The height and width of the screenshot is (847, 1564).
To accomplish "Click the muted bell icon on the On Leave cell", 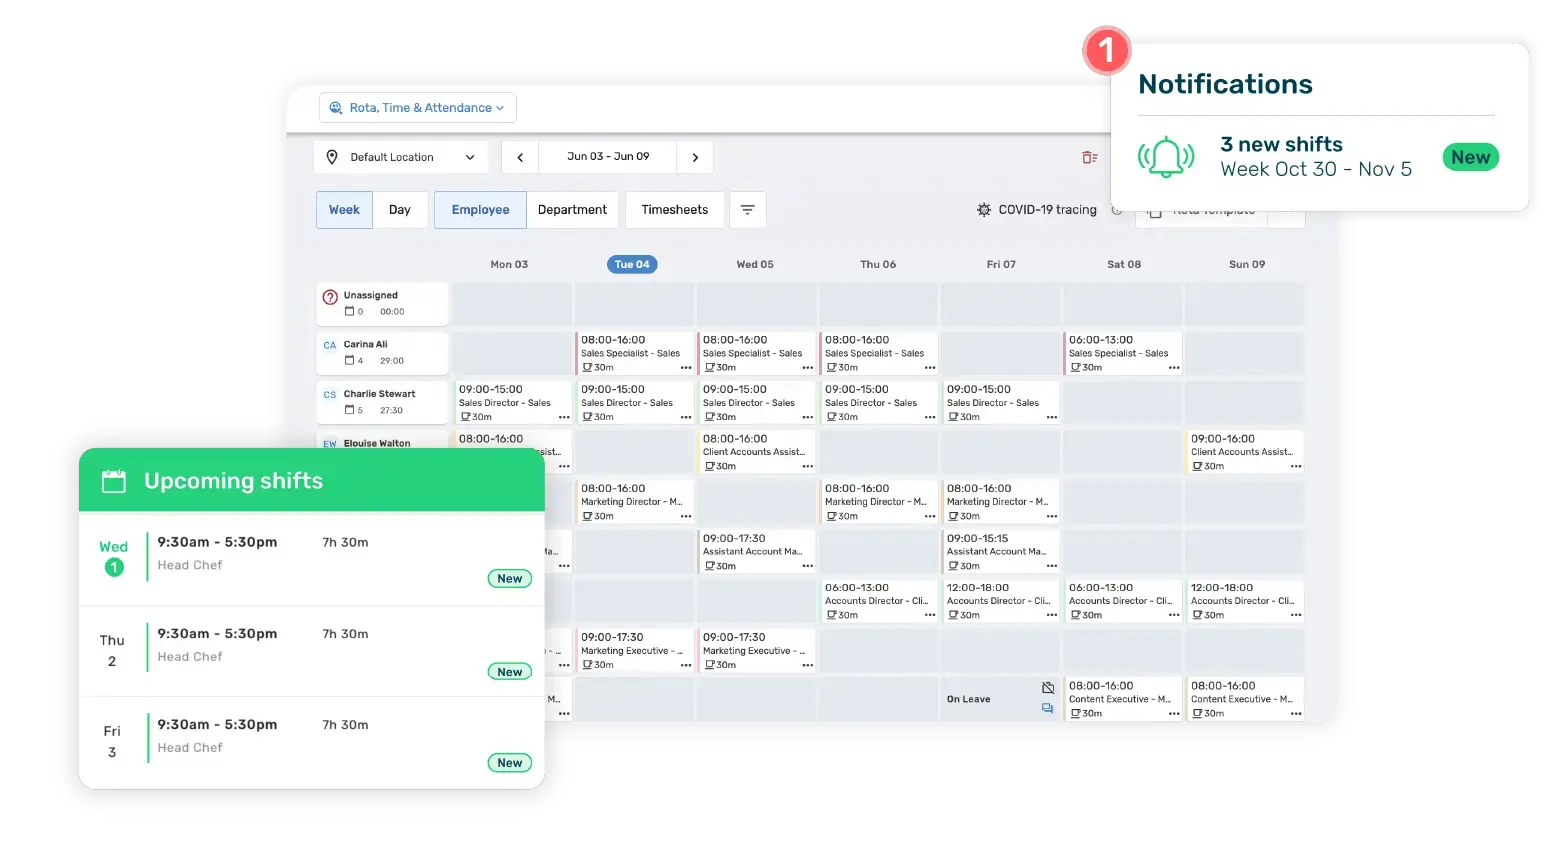I will point(1047,687).
